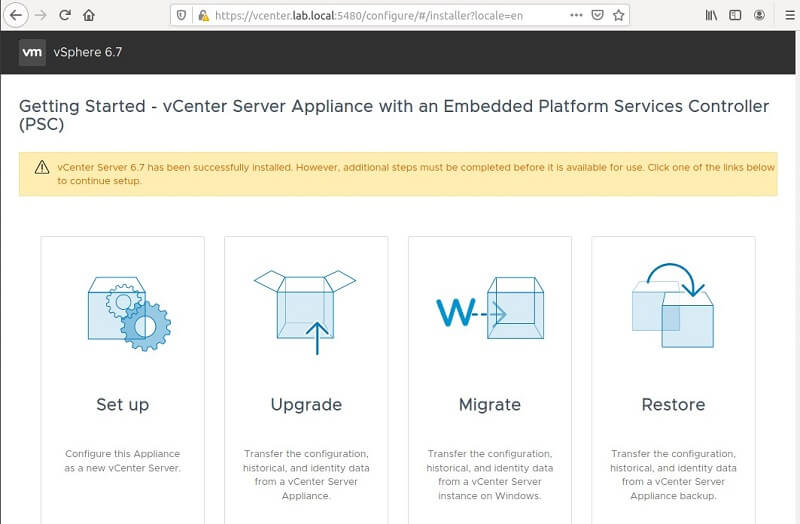Open the Firefox Library icon

[x=712, y=15]
